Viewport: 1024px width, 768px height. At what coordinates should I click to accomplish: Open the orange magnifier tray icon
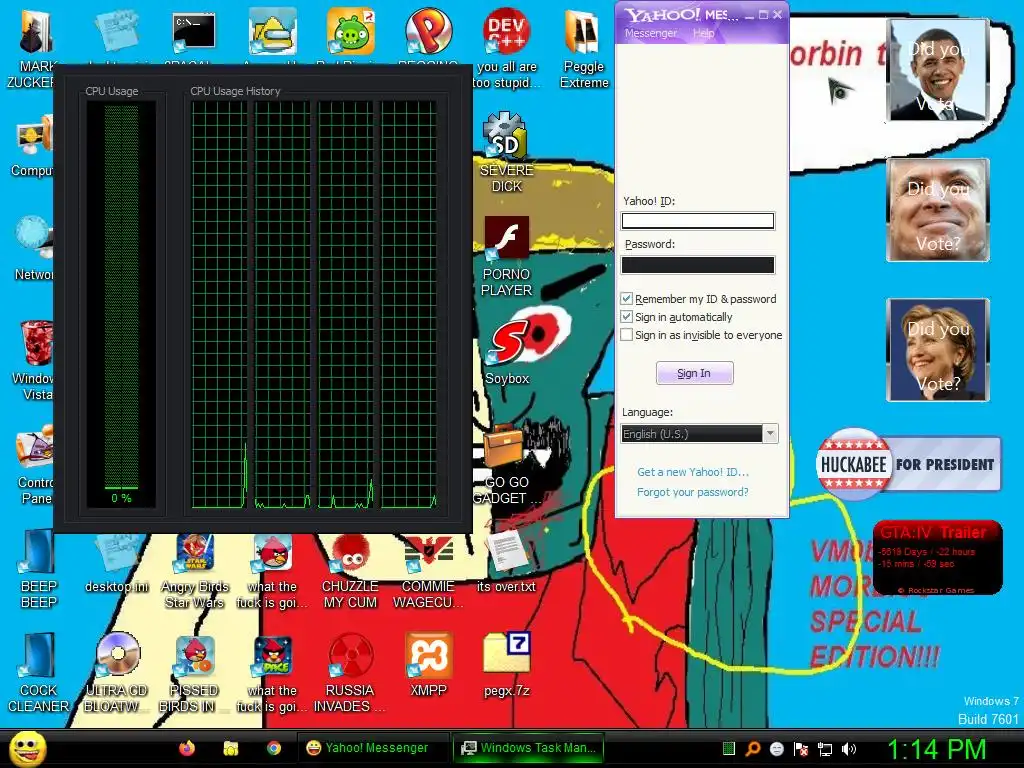point(752,749)
